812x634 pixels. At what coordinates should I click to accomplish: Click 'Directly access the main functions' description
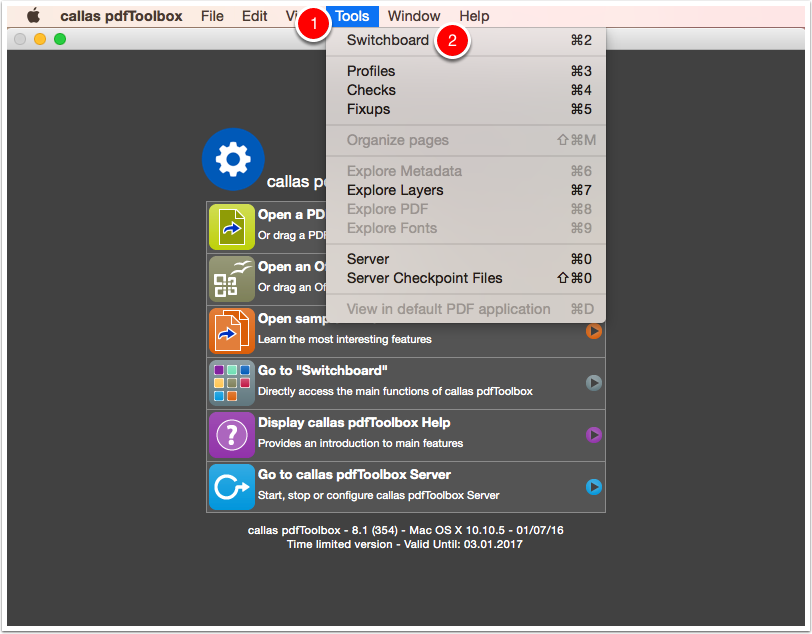pyautogui.click(x=395, y=391)
